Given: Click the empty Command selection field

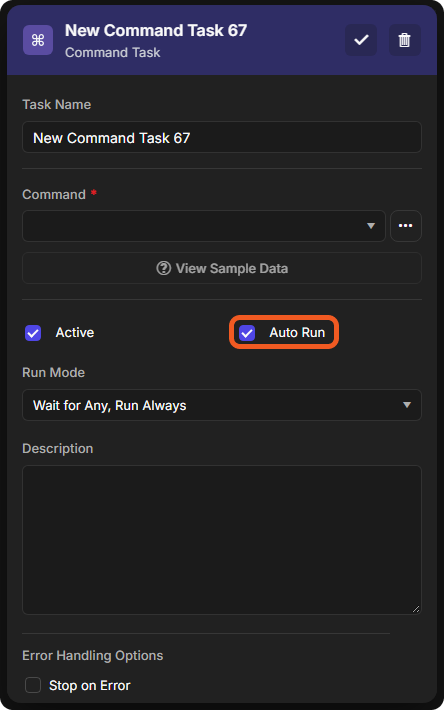Looking at the screenshot, I should [204, 225].
